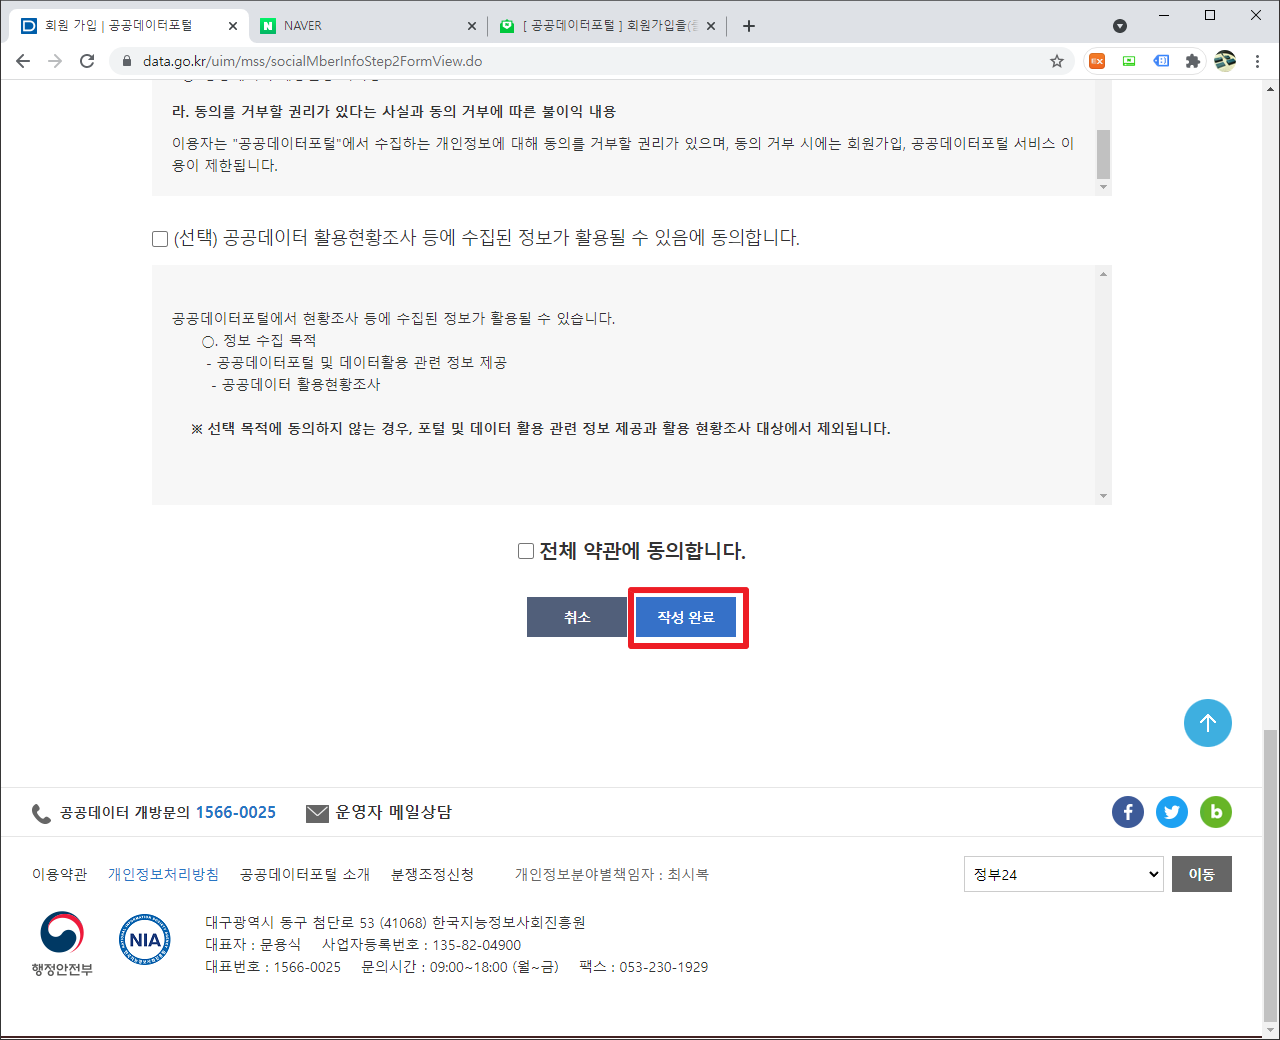Switch to the [공공데이터포털] 회원가입 tab
This screenshot has width=1280, height=1040.
(608, 26)
